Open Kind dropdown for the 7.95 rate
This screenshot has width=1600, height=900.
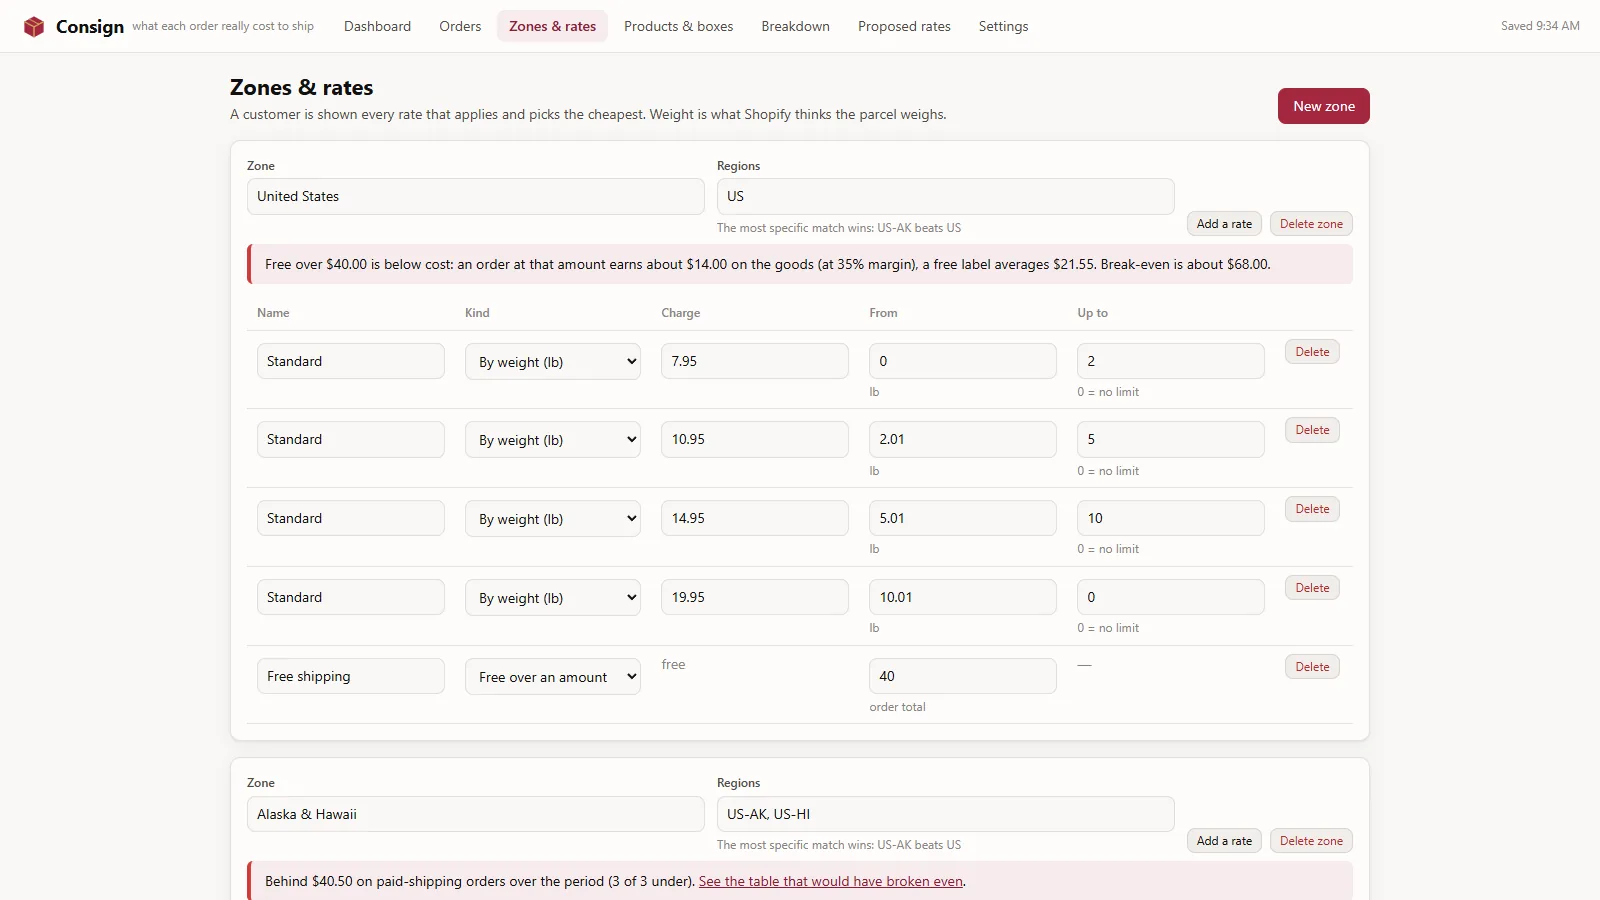click(553, 362)
